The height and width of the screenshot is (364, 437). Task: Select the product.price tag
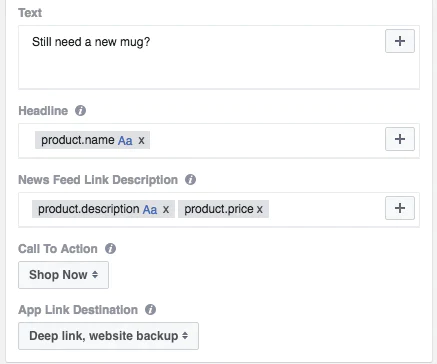pyautogui.click(x=219, y=209)
